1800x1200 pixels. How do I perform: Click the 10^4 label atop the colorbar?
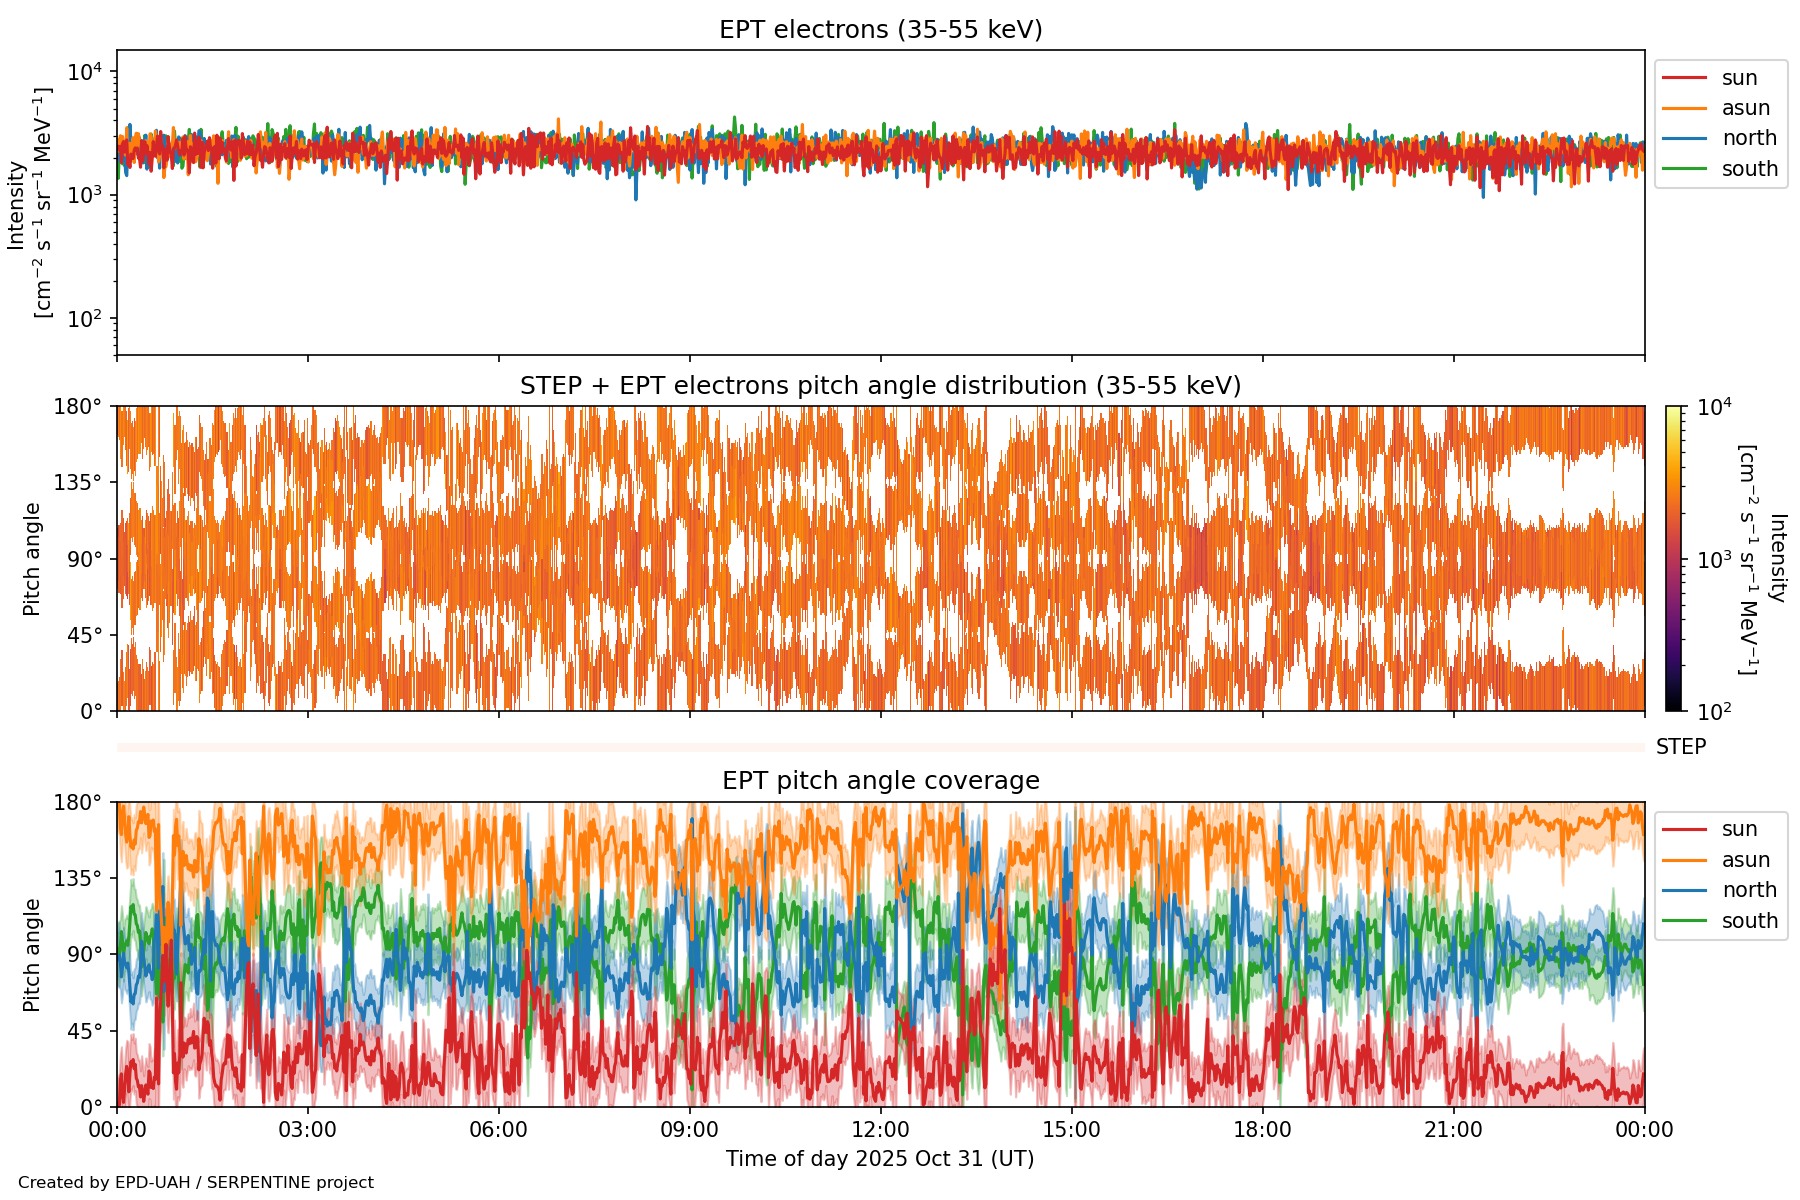1714,407
